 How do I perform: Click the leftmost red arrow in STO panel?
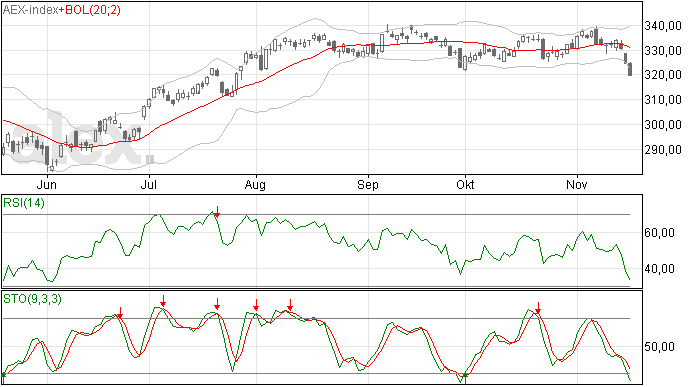[x=120, y=313]
